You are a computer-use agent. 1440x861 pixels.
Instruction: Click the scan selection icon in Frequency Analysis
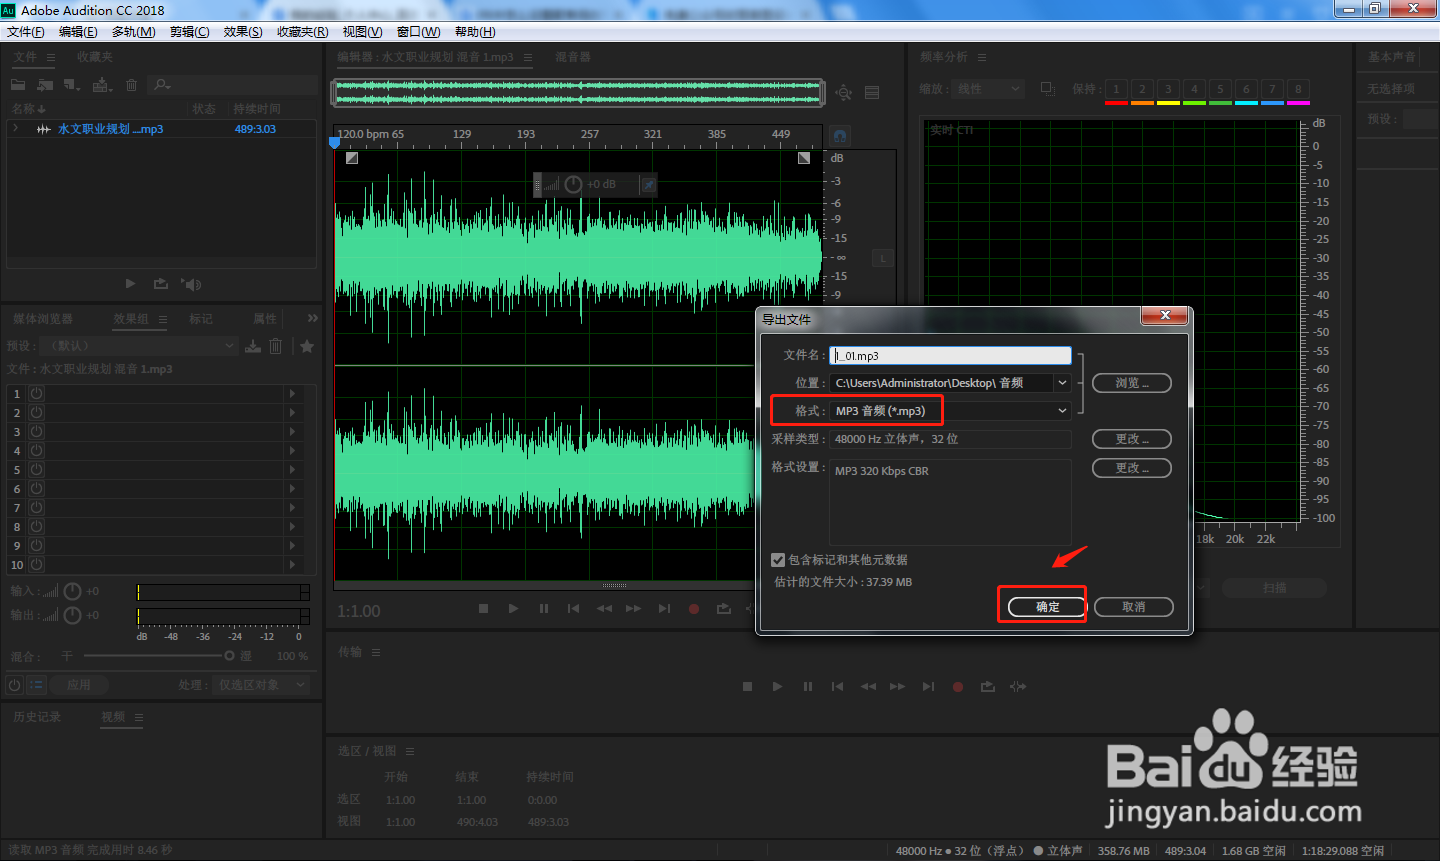pos(1275,588)
